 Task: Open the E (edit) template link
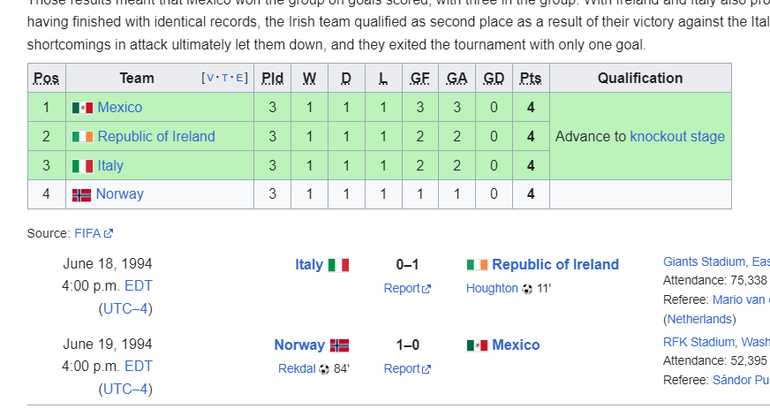240,78
